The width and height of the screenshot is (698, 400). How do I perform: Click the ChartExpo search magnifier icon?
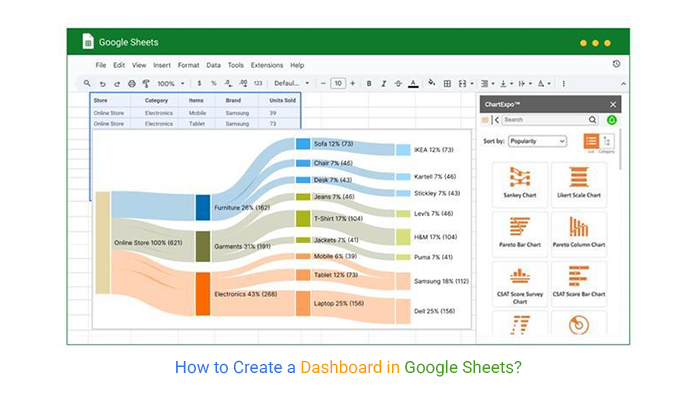pyautogui.click(x=592, y=120)
